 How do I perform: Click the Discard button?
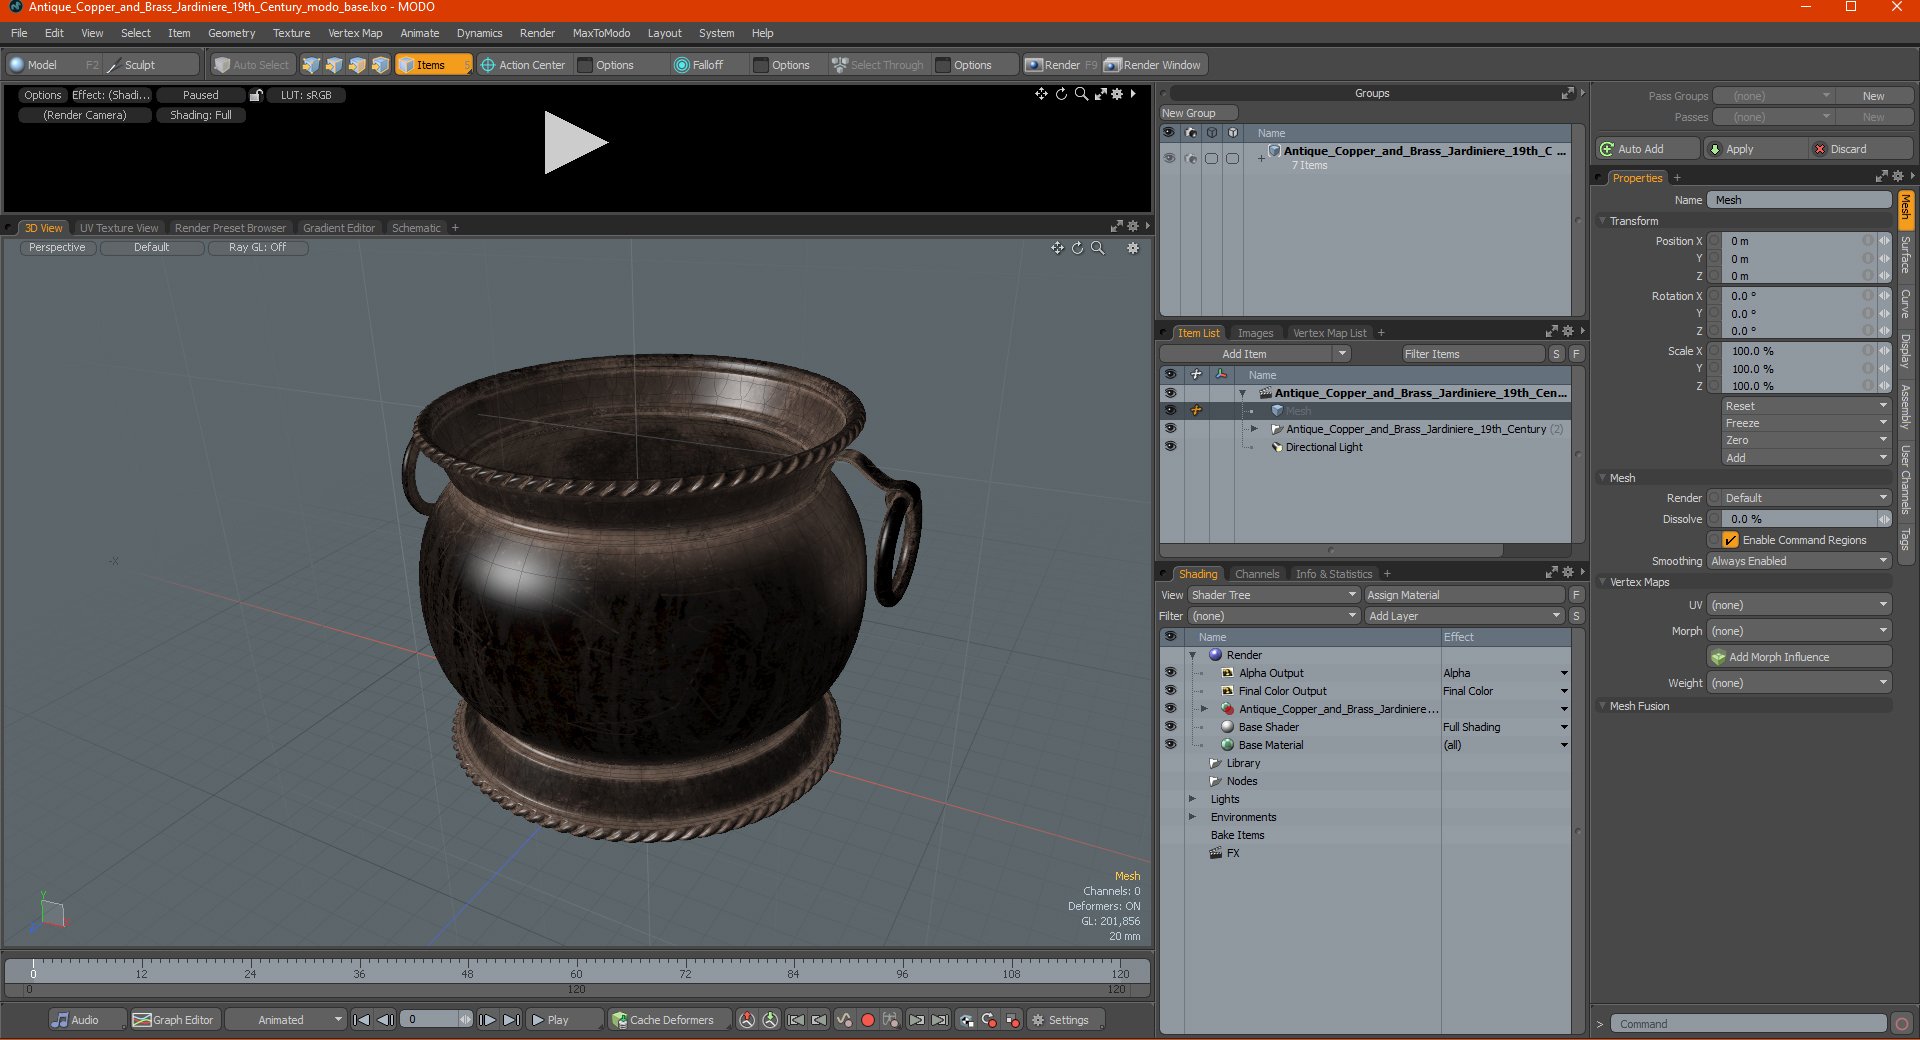(x=1861, y=149)
